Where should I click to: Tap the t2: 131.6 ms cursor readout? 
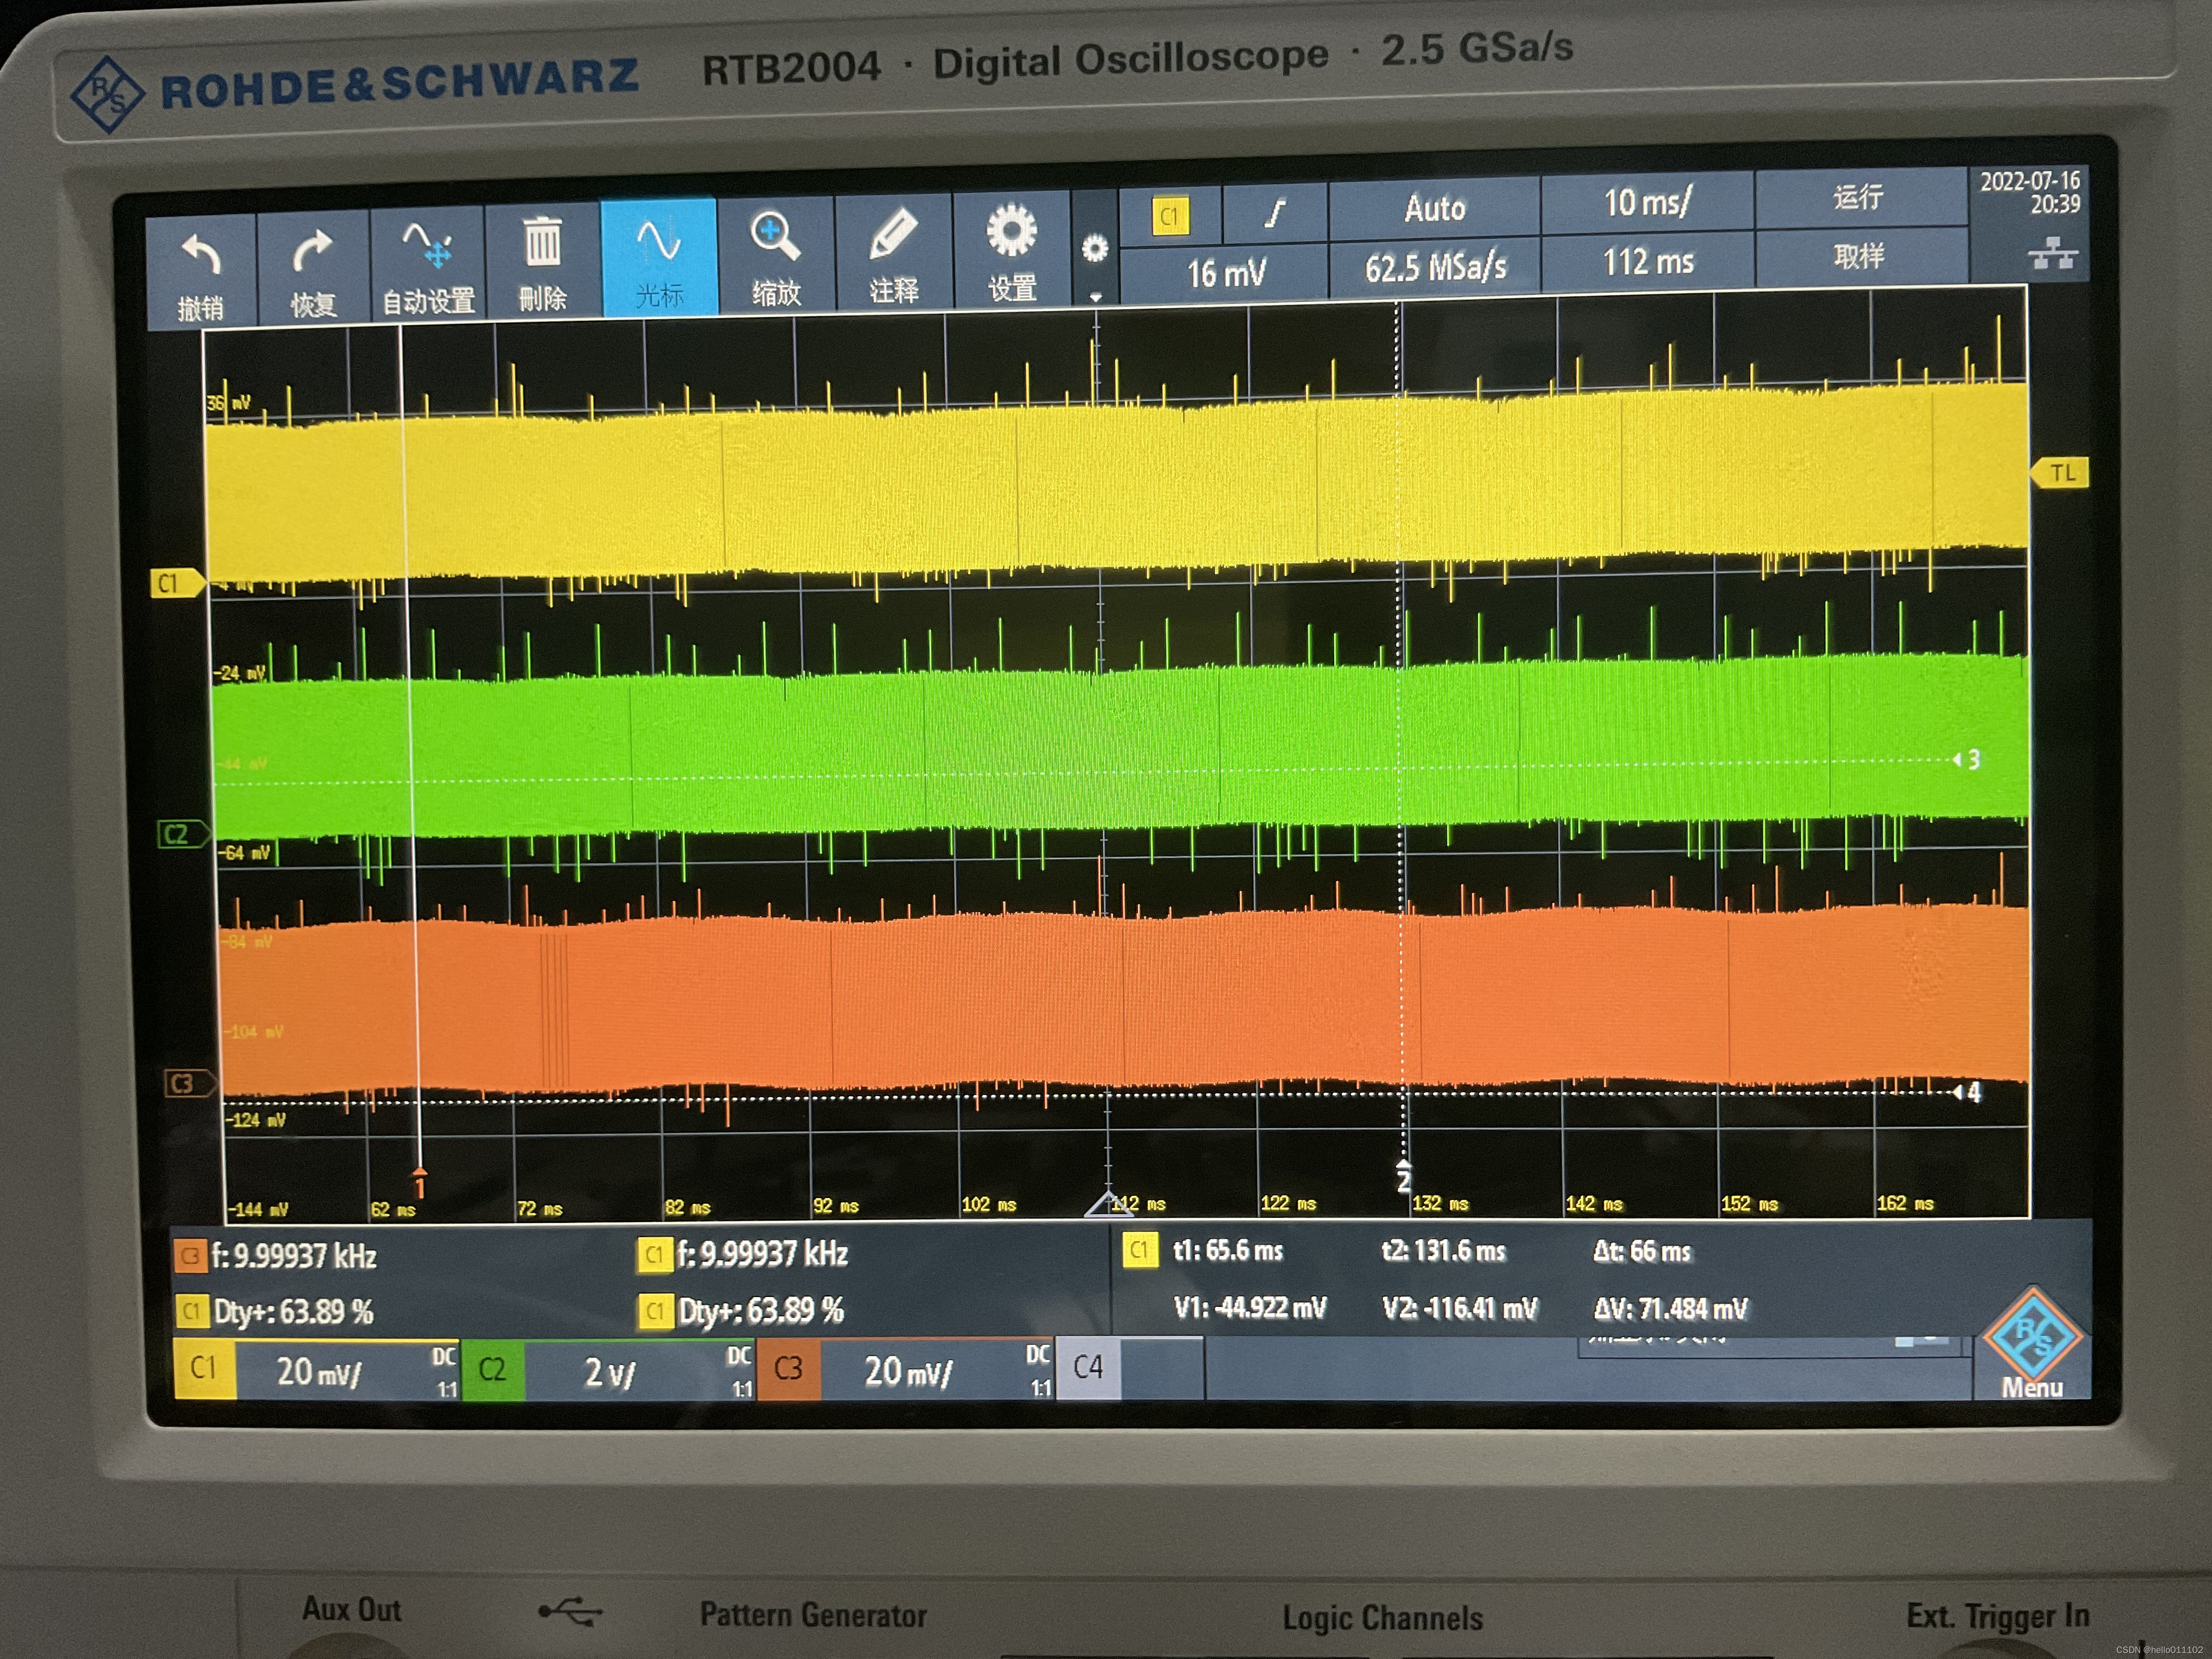pyautogui.click(x=1443, y=1251)
